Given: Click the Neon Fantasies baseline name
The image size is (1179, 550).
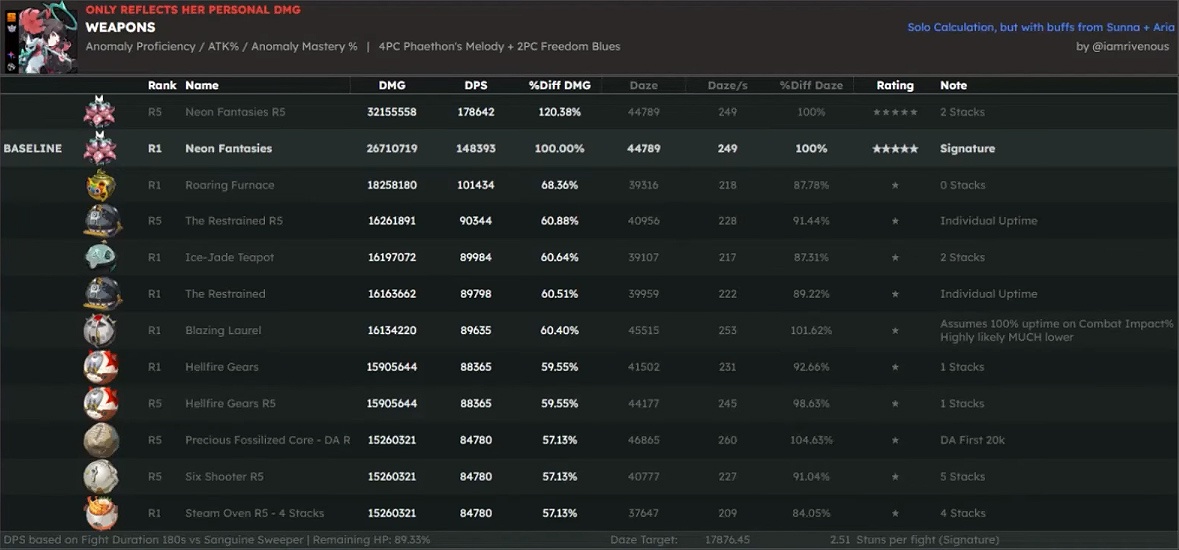Looking at the screenshot, I should [228, 148].
